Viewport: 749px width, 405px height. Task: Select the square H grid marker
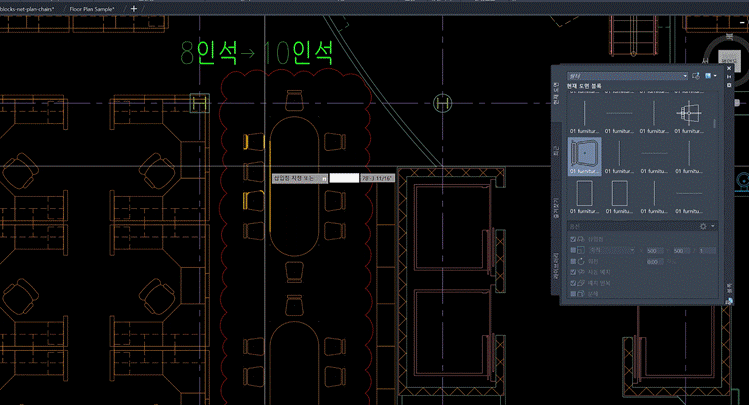click(x=200, y=103)
